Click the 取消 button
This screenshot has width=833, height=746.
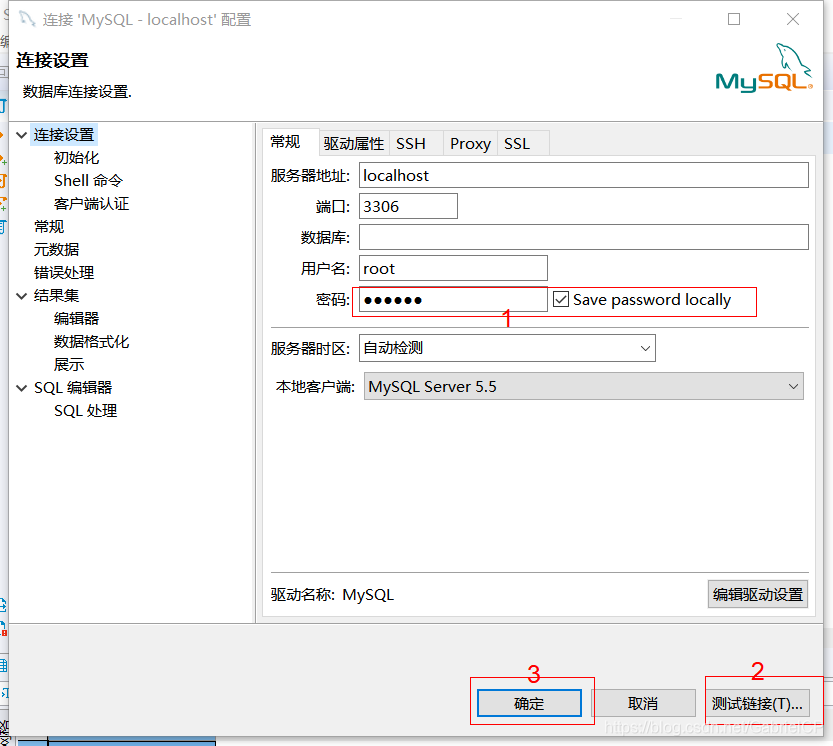(643, 703)
